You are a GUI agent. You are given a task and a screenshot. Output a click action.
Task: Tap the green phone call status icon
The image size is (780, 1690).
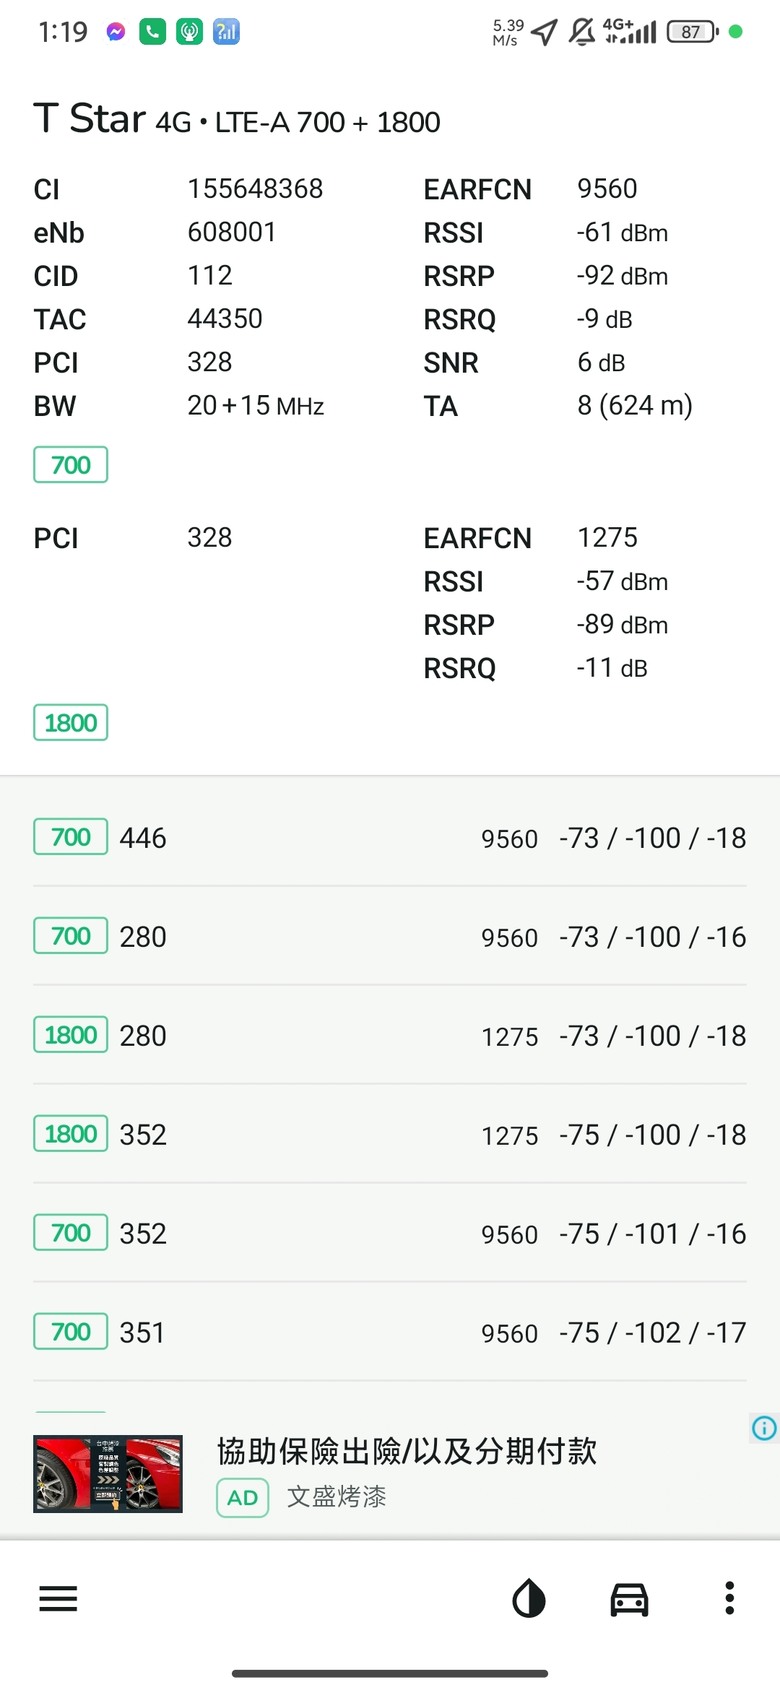(152, 32)
